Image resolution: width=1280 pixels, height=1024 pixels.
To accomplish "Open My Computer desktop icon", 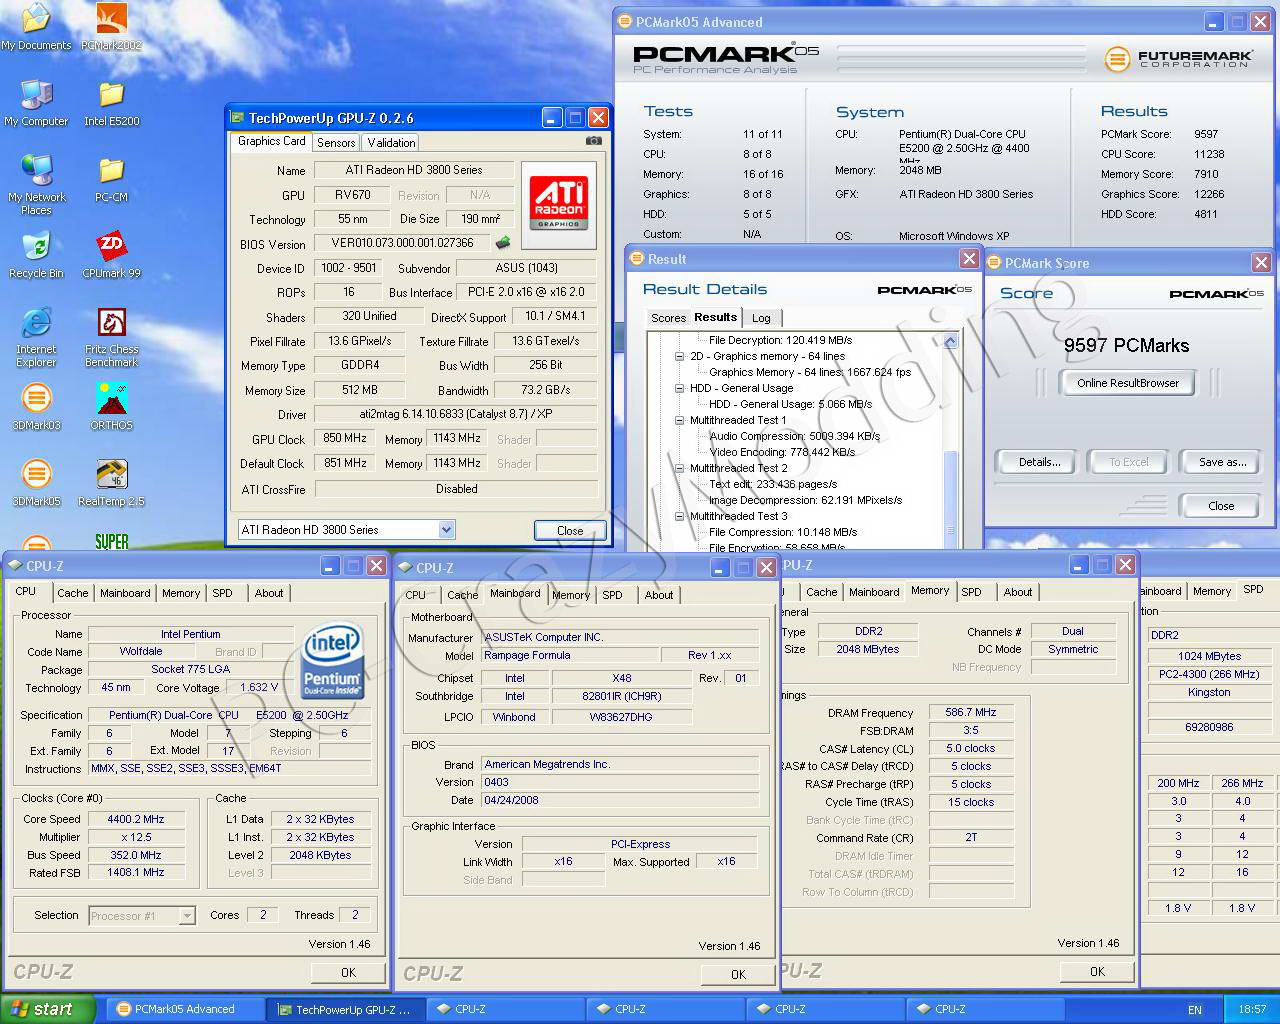I will (x=36, y=102).
